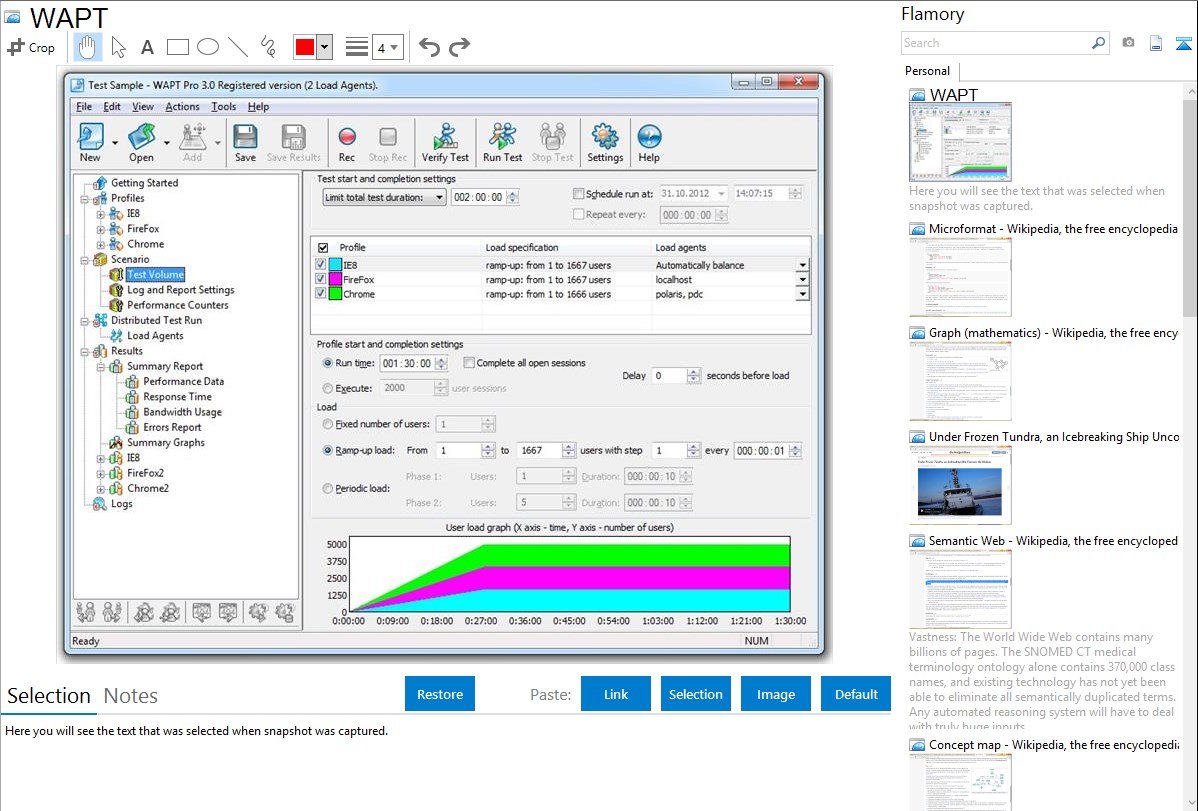The image size is (1198, 811).
Task: Expand the IE8 node under Profiles
Action: 100,214
